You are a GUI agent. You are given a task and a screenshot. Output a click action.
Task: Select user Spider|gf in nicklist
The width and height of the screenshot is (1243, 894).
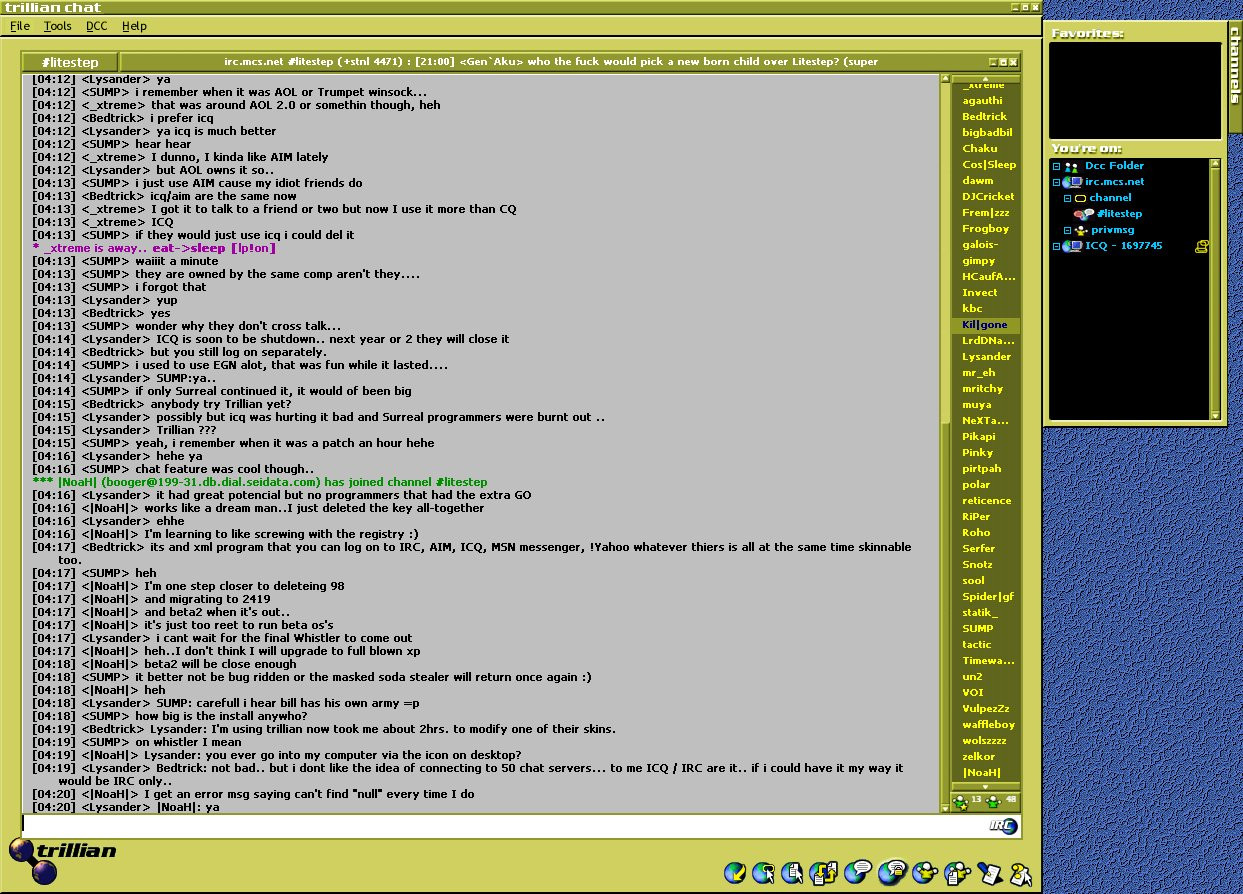(x=988, y=597)
